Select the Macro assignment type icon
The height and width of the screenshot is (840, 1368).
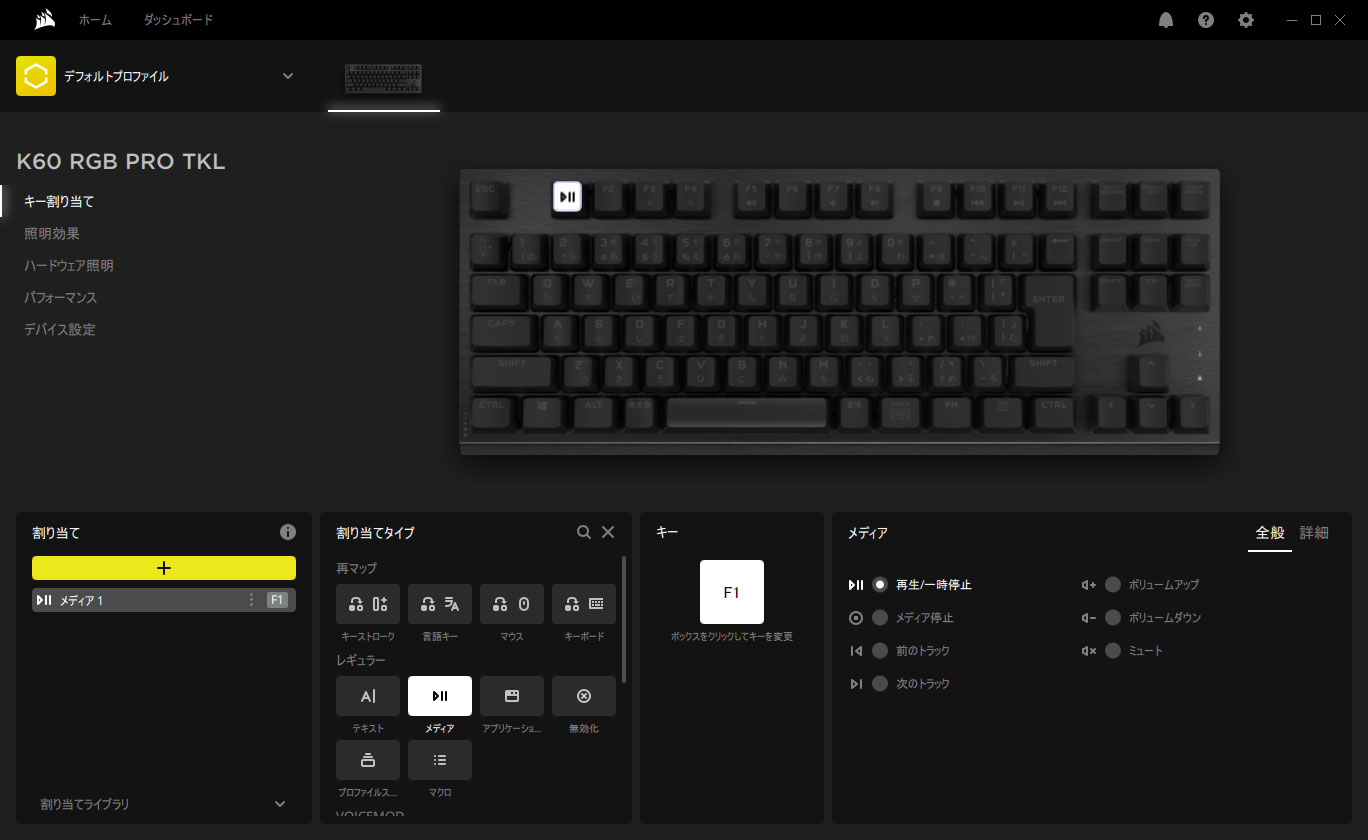[439, 760]
